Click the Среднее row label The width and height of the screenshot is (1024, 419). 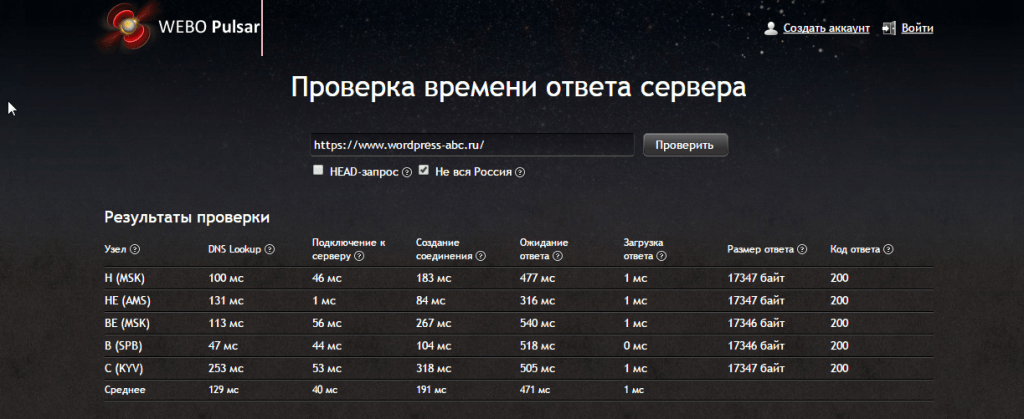(x=125, y=390)
